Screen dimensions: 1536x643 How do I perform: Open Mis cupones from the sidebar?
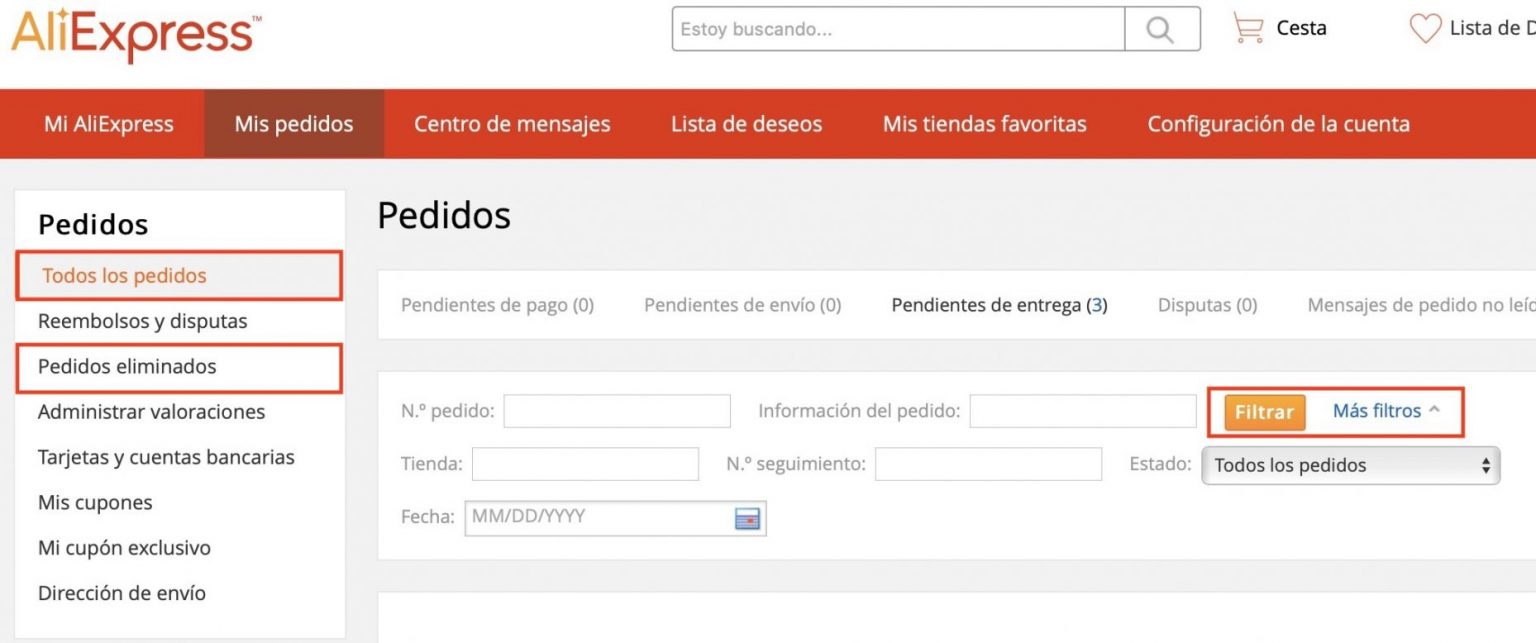(x=93, y=502)
